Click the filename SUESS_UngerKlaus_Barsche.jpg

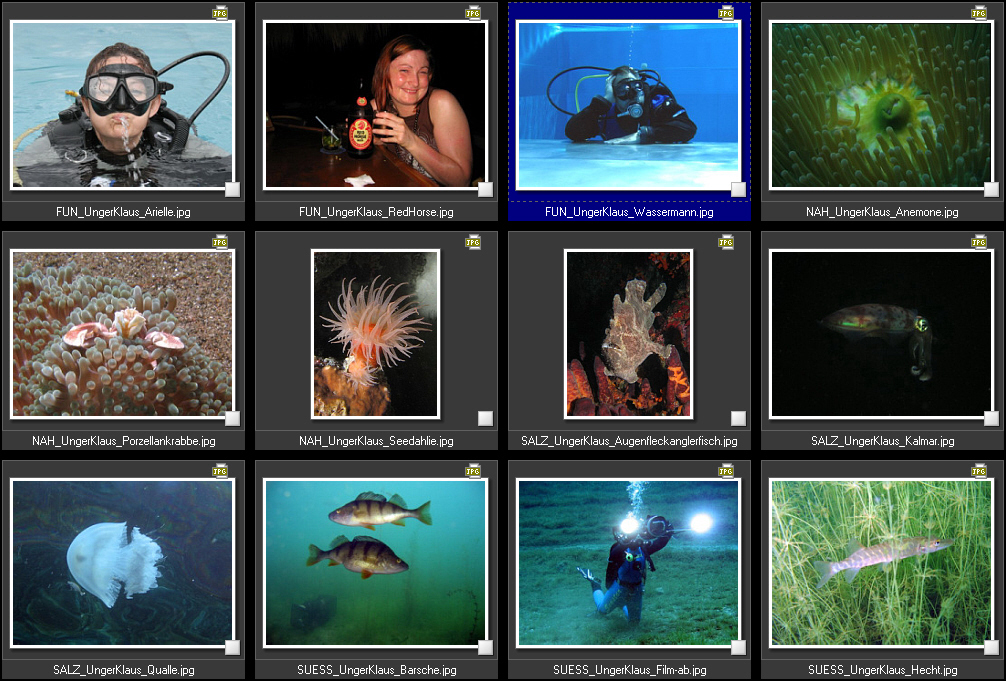(377, 670)
